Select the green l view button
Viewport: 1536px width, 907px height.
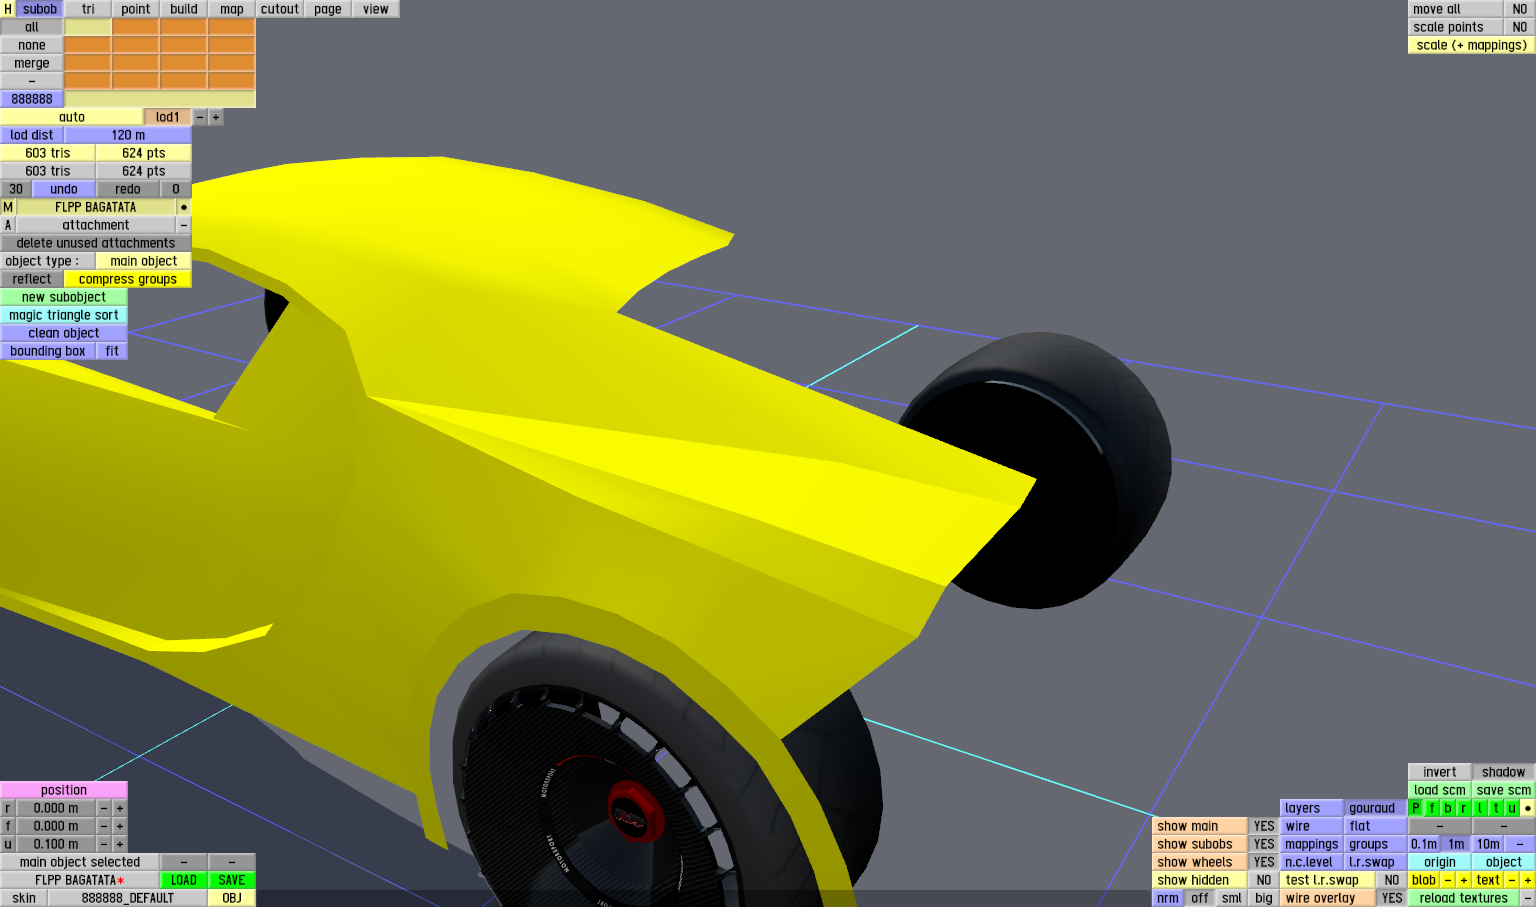pyautogui.click(x=1480, y=808)
